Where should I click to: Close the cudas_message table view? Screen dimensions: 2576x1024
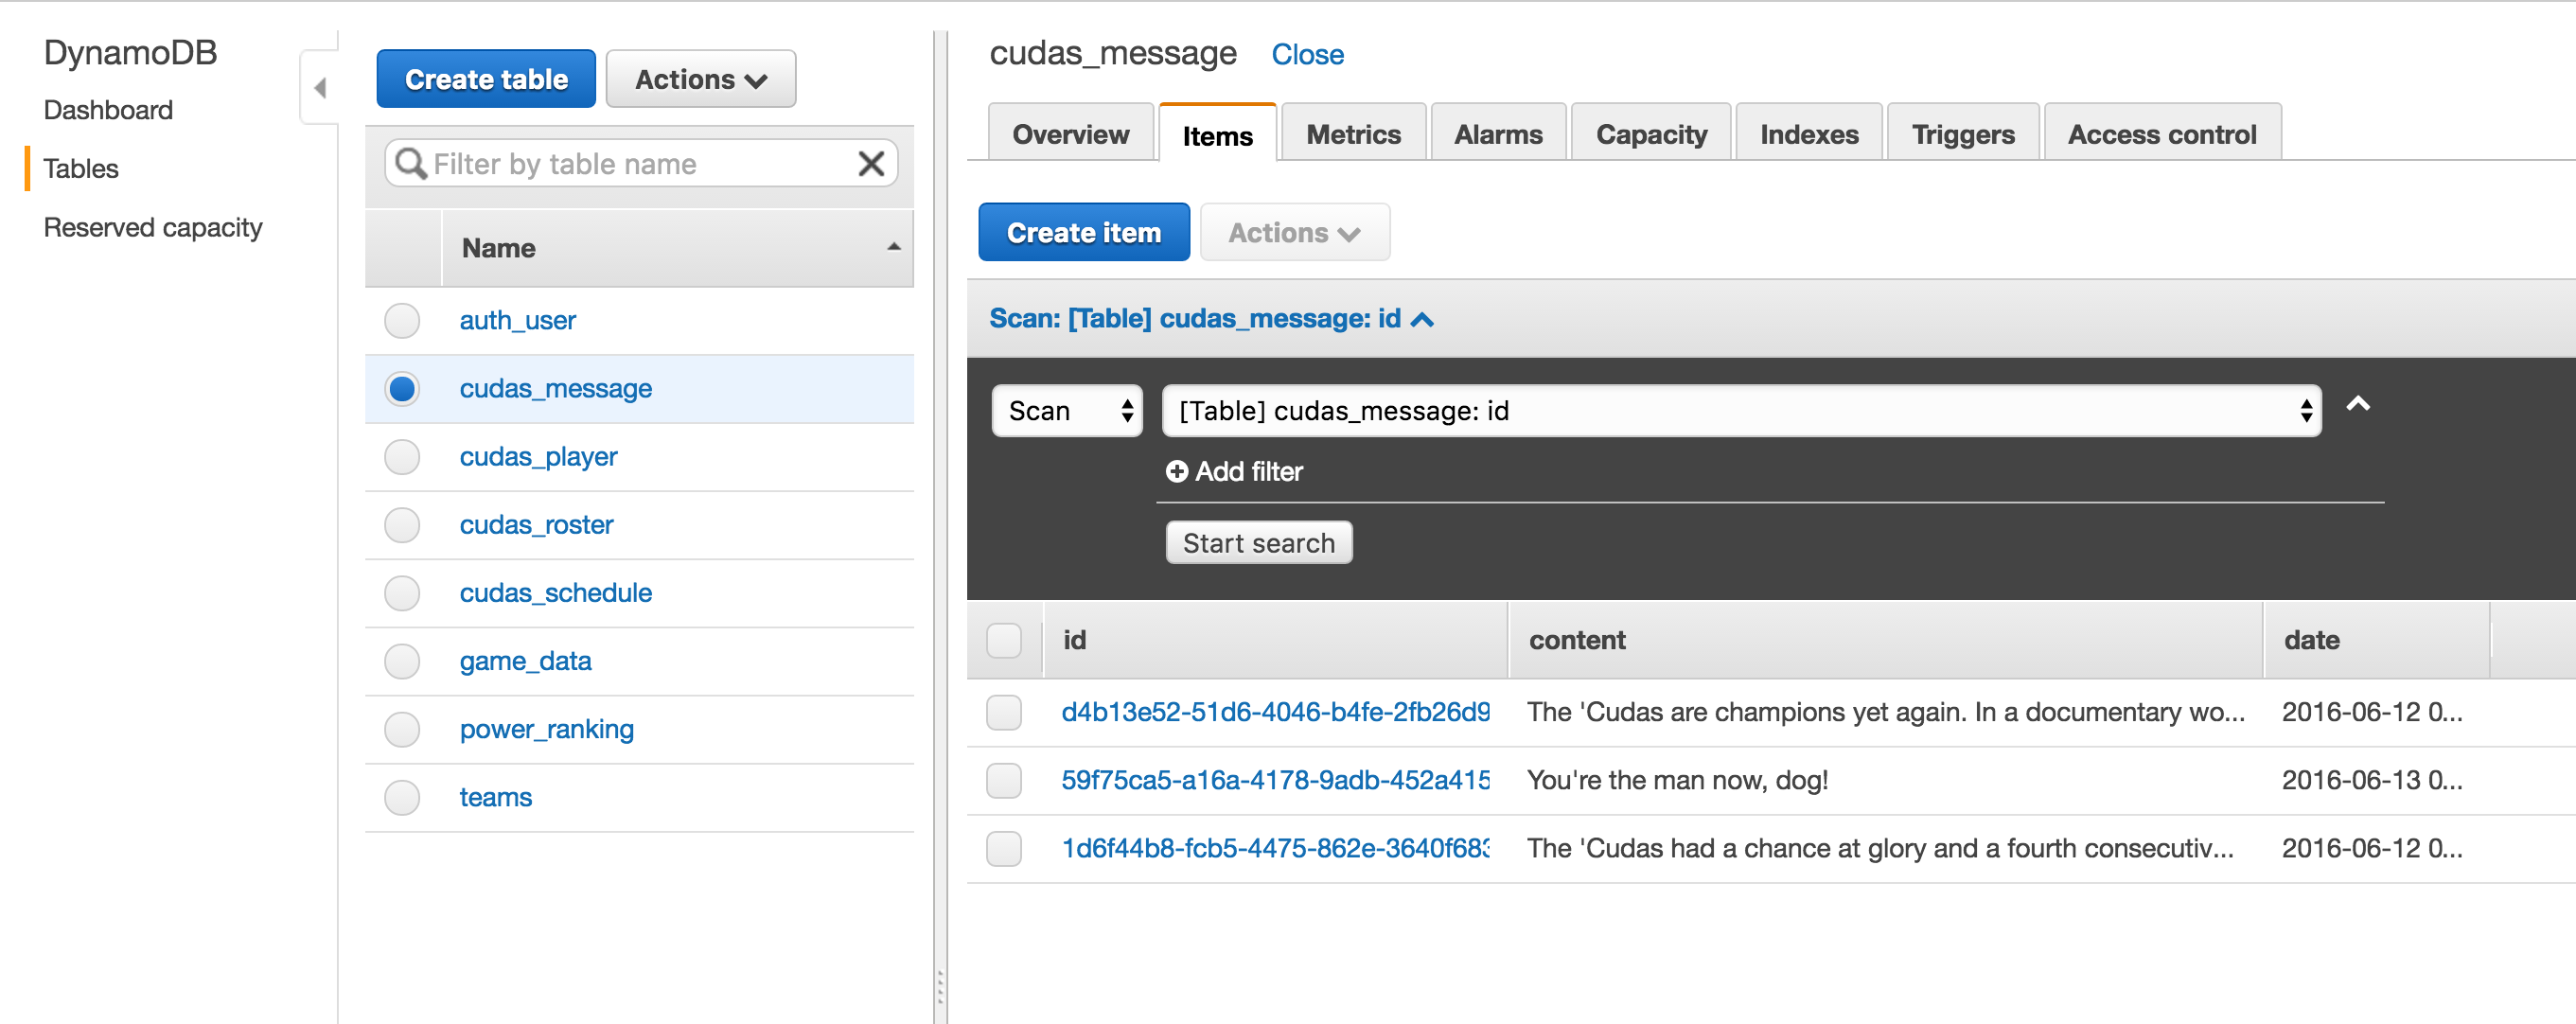click(x=1307, y=54)
